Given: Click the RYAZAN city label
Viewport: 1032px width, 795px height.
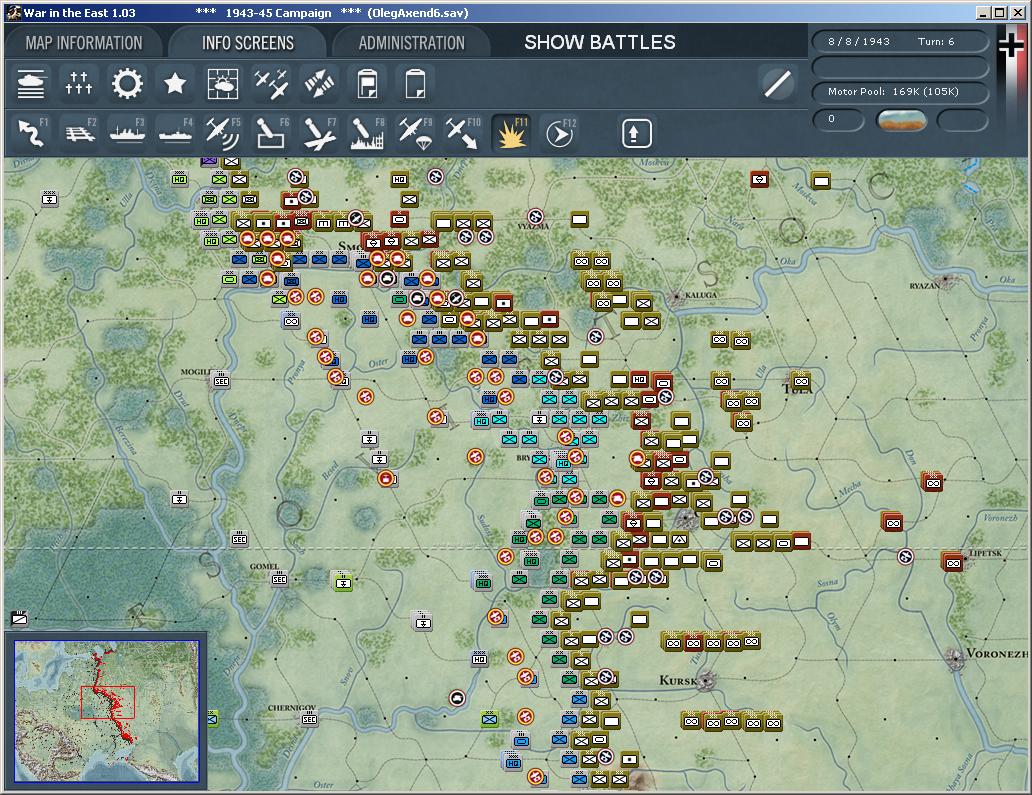Looking at the screenshot, I should (925, 286).
